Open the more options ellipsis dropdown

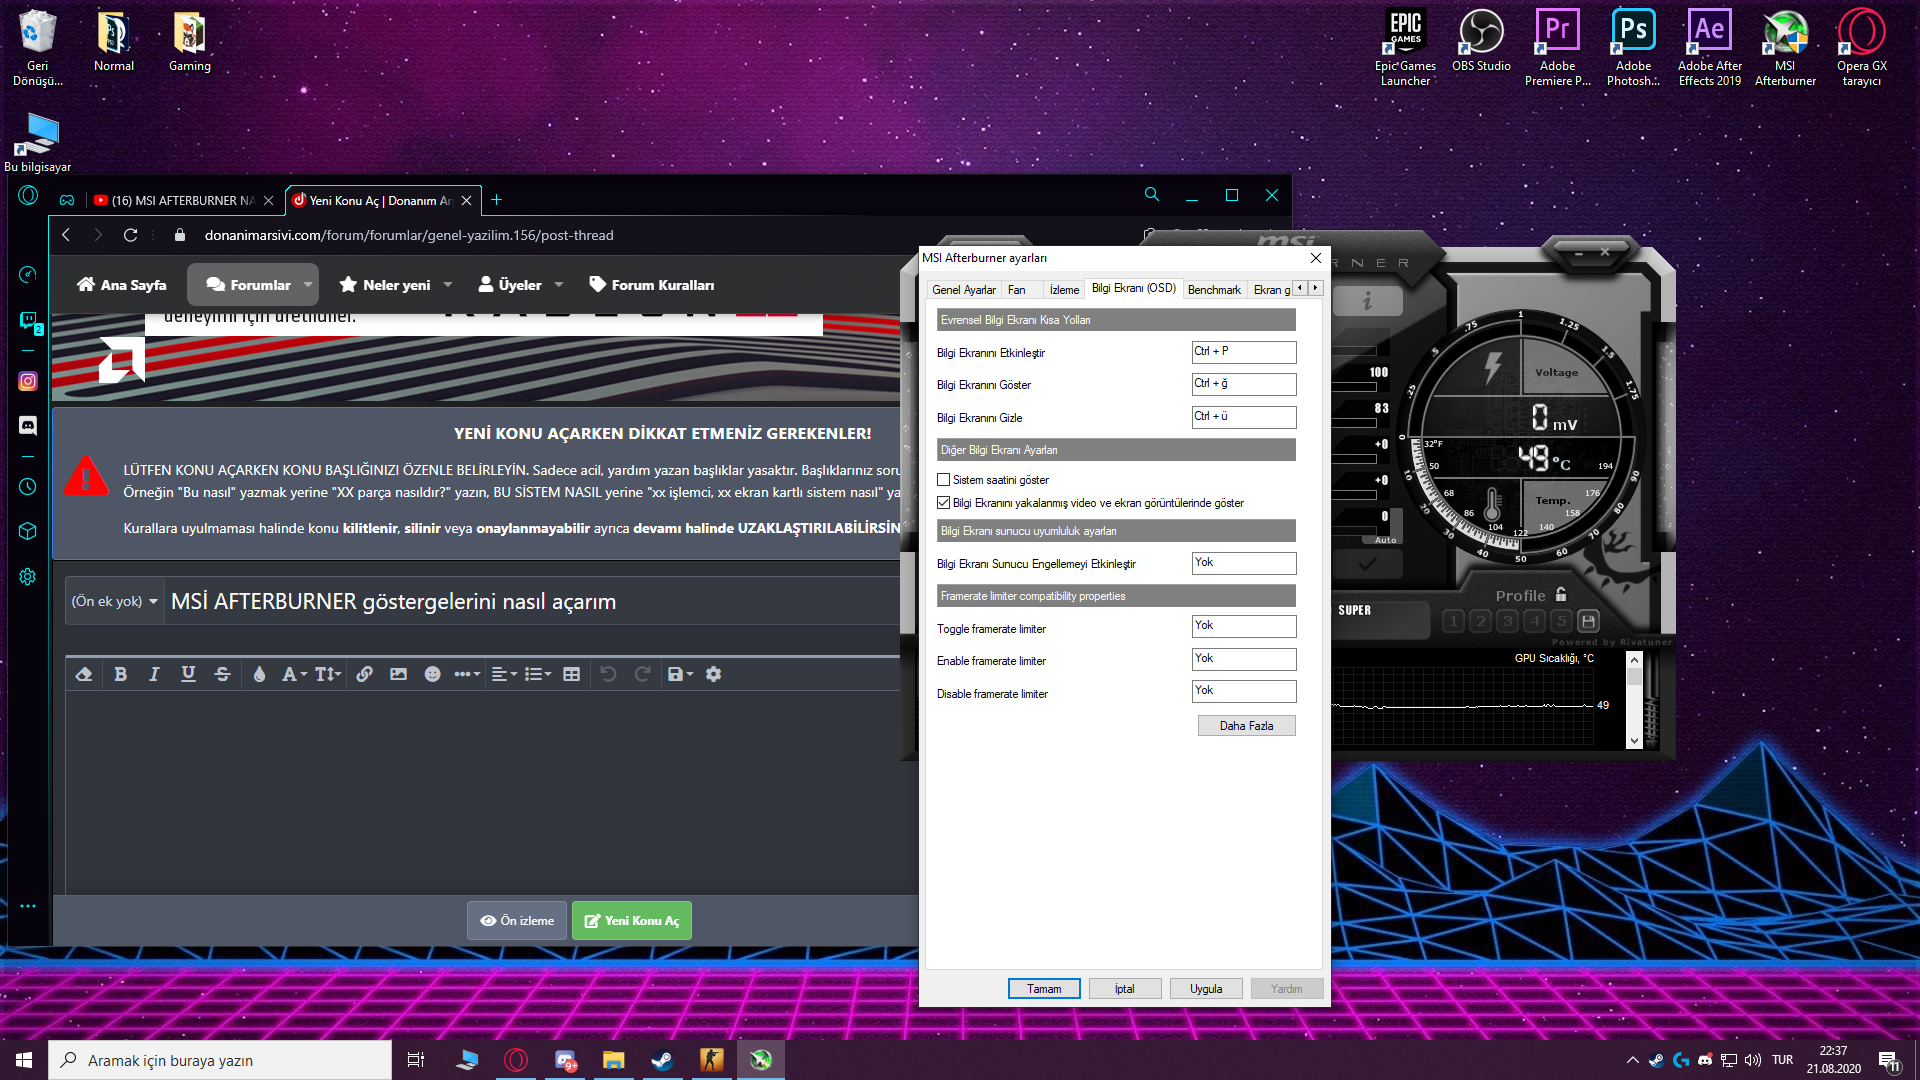(467, 675)
